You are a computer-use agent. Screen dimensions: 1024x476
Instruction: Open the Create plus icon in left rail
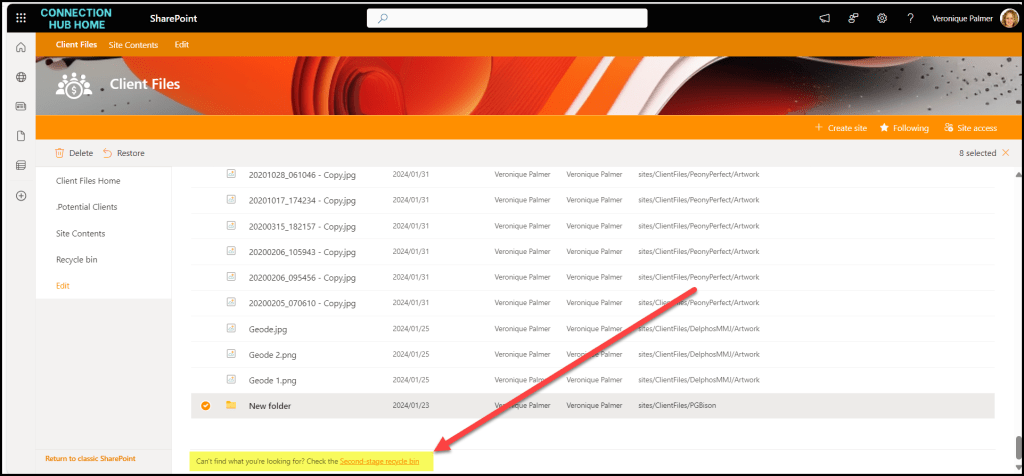point(21,195)
